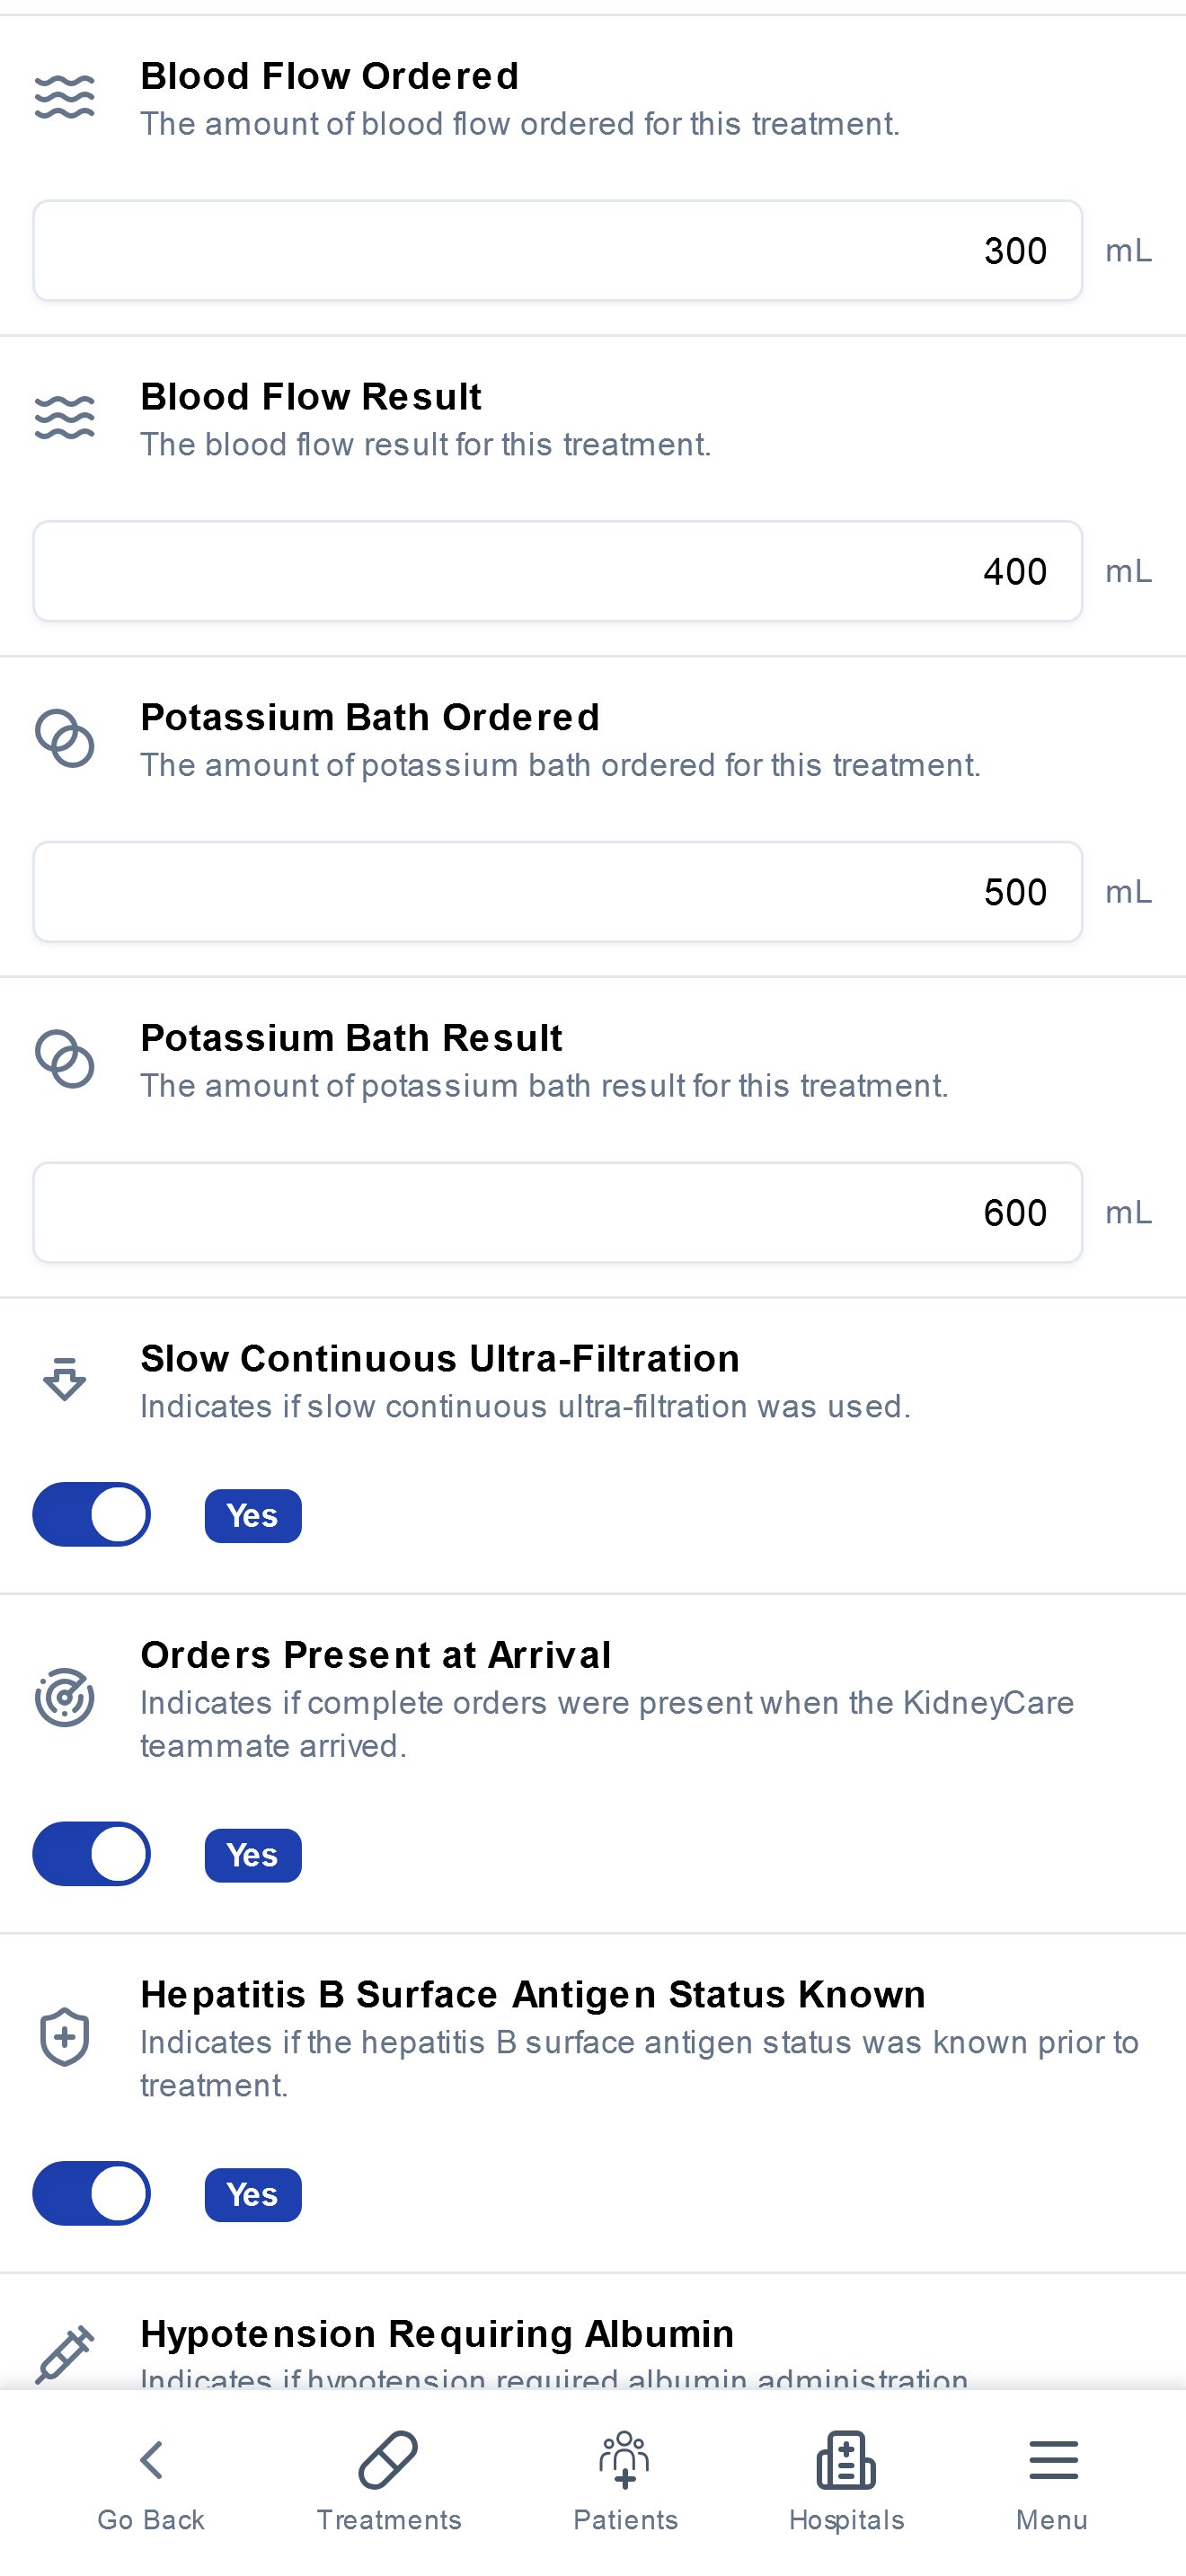This screenshot has height=2576, width=1186.
Task: Open the Treatments tab
Action: [389, 2481]
